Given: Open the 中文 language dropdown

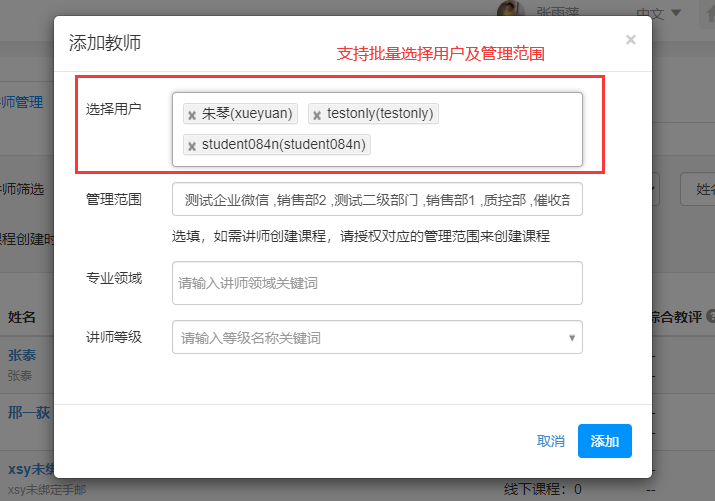Looking at the screenshot, I should (660, 13).
